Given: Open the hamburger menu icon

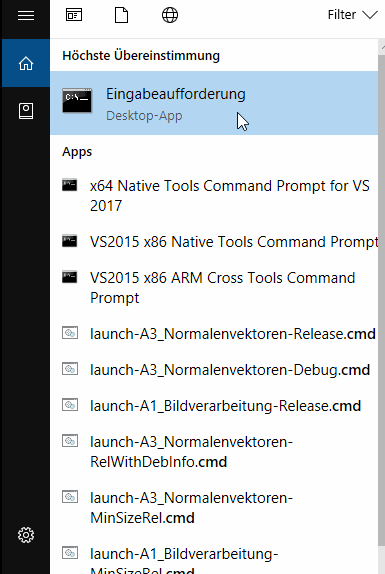Looking at the screenshot, I should 26,15.
